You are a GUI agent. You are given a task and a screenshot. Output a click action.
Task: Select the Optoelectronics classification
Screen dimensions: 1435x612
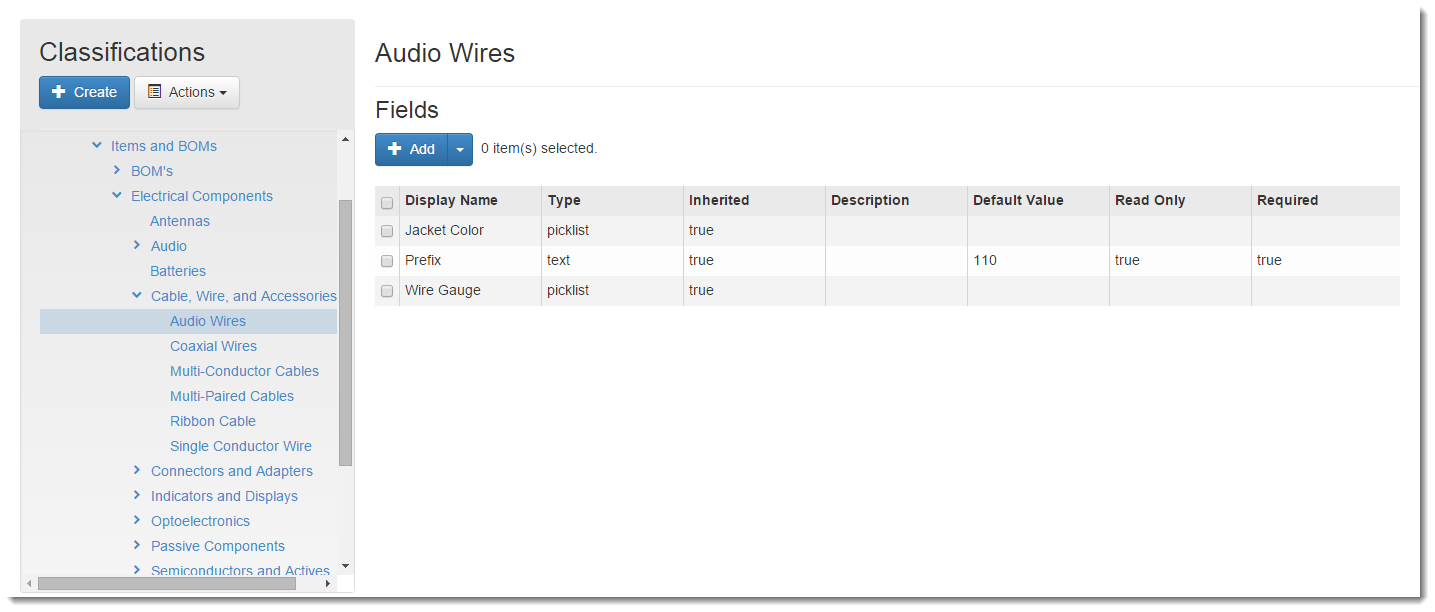pos(200,521)
